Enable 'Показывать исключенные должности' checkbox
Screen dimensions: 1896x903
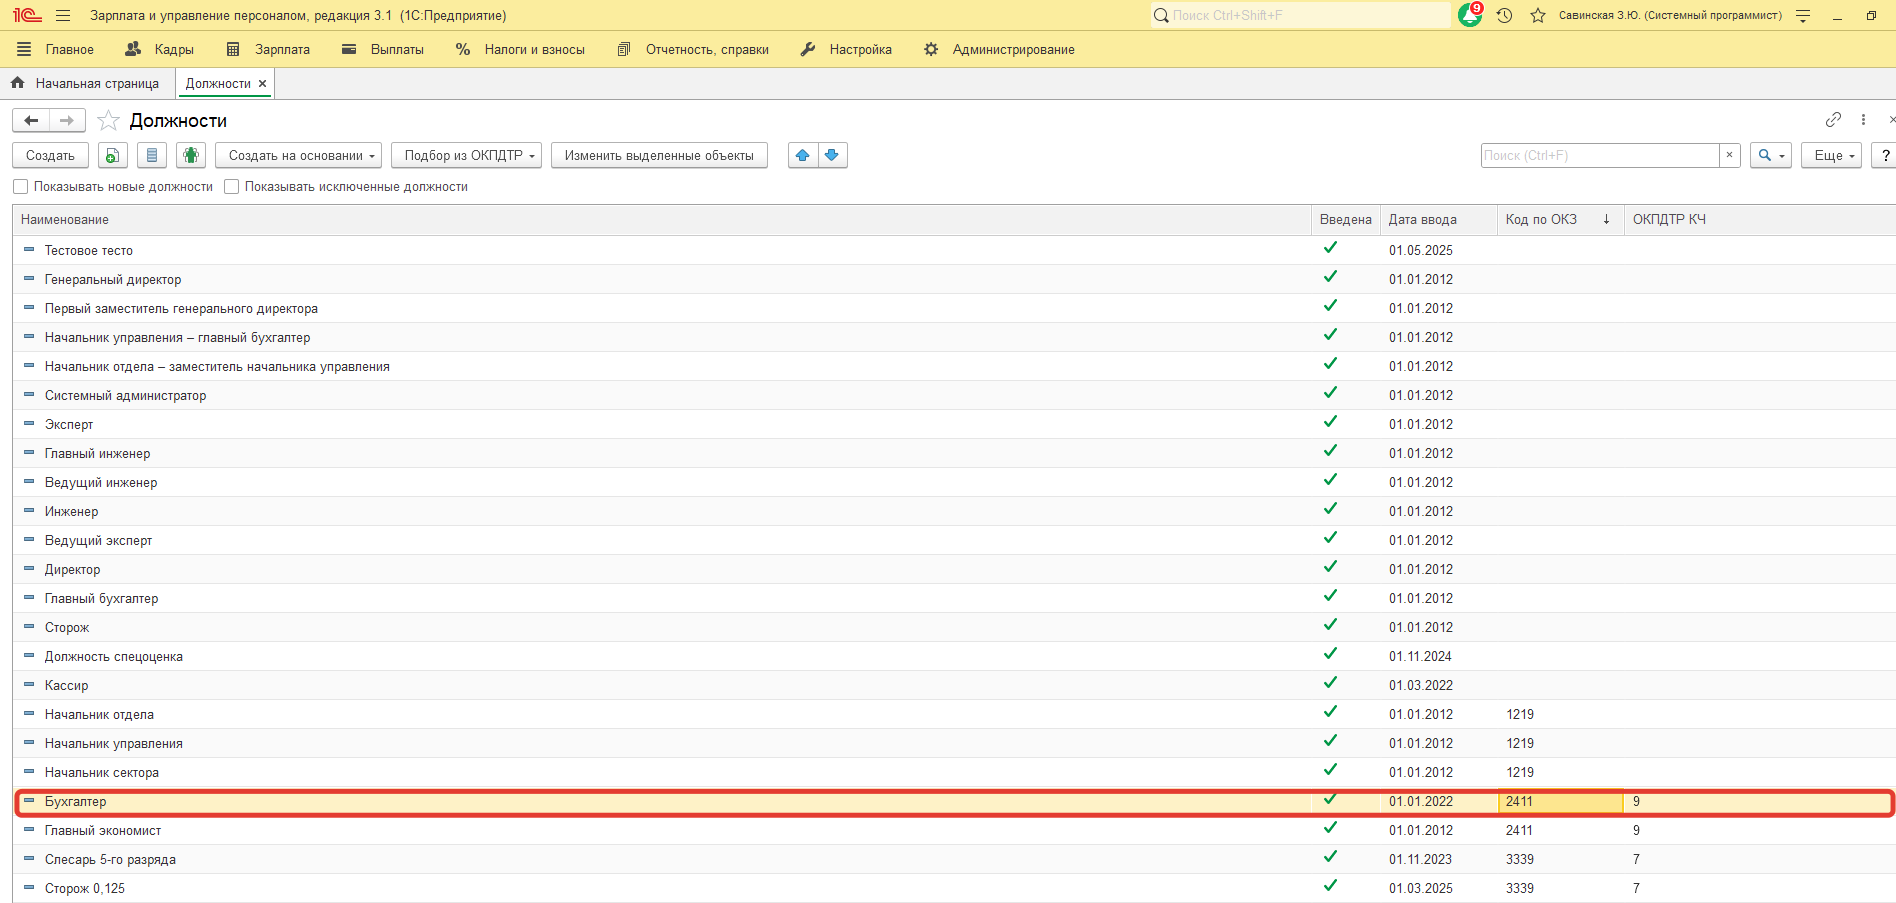[x=232, y=187]
